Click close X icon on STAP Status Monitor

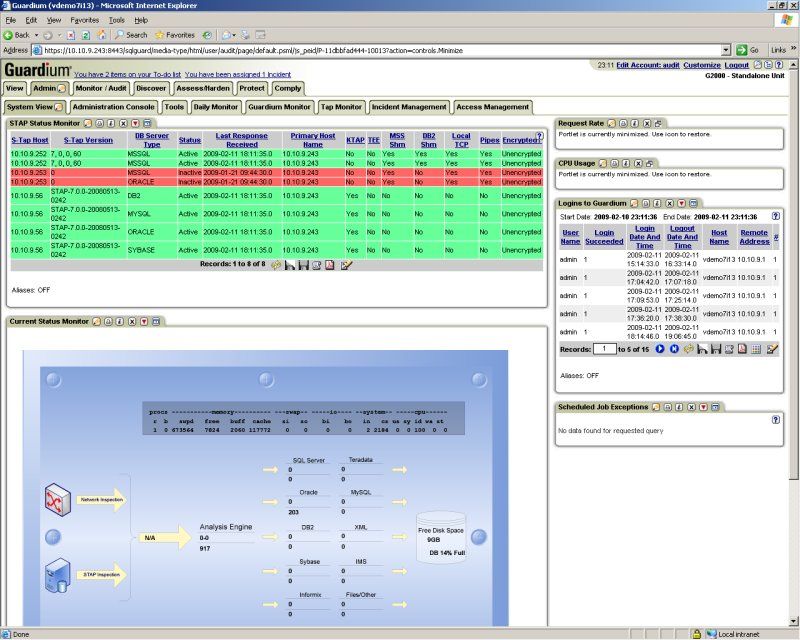pyautogui.click(x=123, y=124)
